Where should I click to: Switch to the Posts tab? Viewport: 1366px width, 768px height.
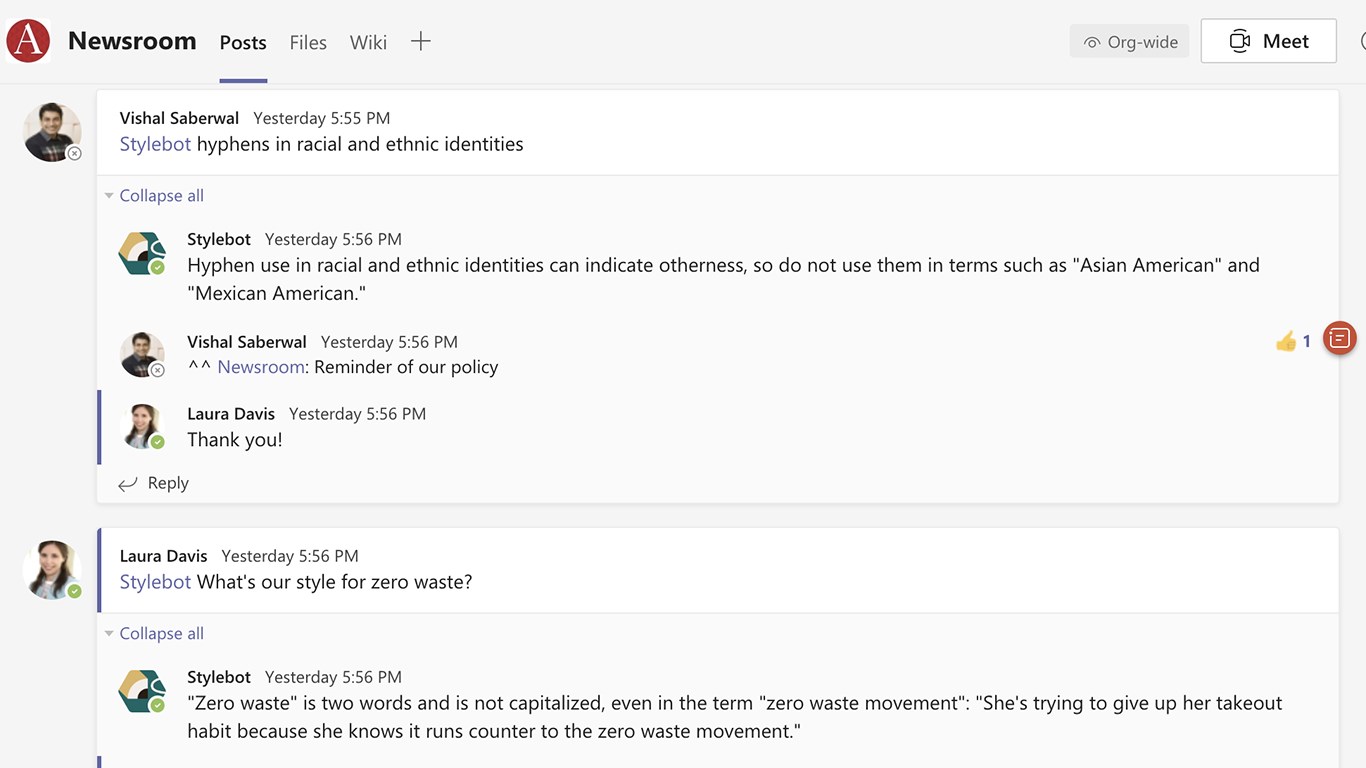[243, 43]
